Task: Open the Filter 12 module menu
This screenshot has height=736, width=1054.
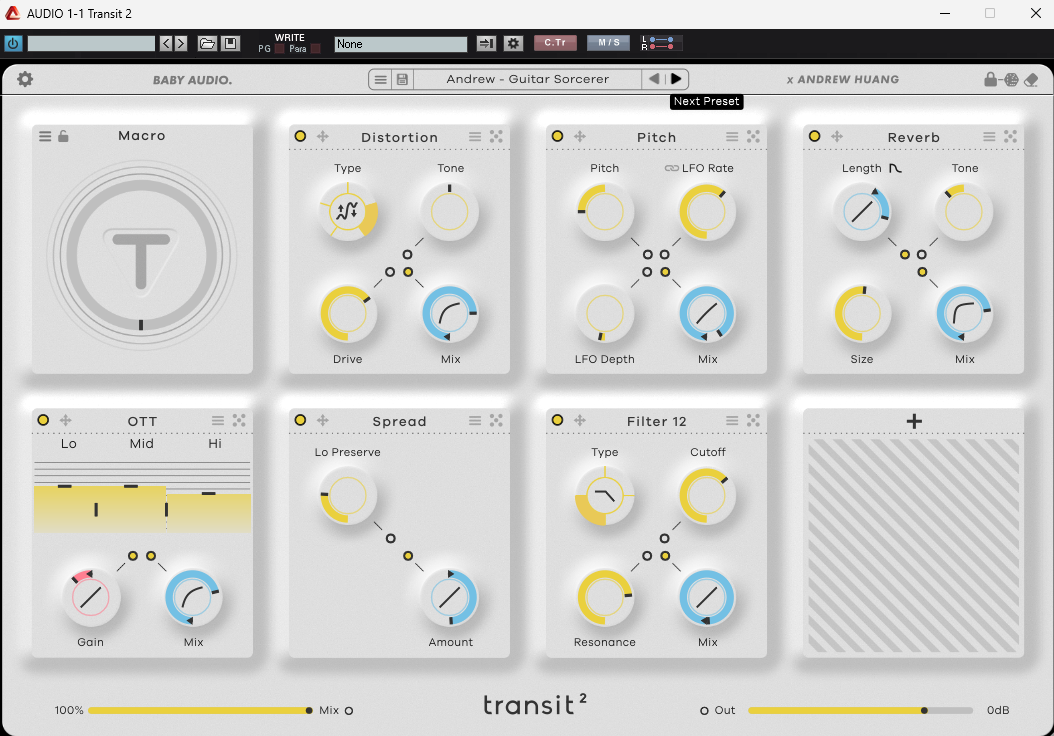Action: (732, 420)
